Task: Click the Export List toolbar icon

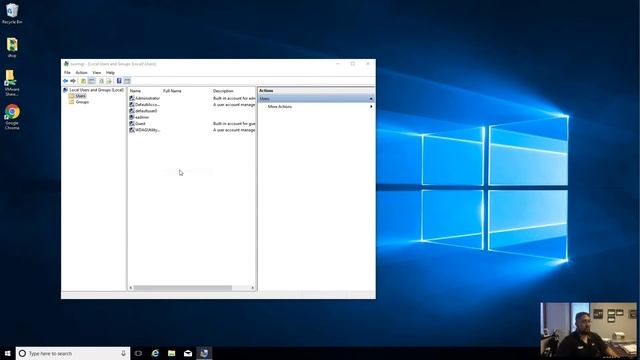Action: coord(109,81)
